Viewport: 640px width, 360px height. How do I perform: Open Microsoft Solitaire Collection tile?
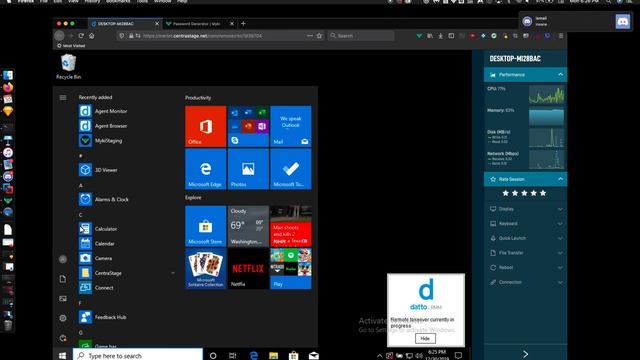(205, 269)
